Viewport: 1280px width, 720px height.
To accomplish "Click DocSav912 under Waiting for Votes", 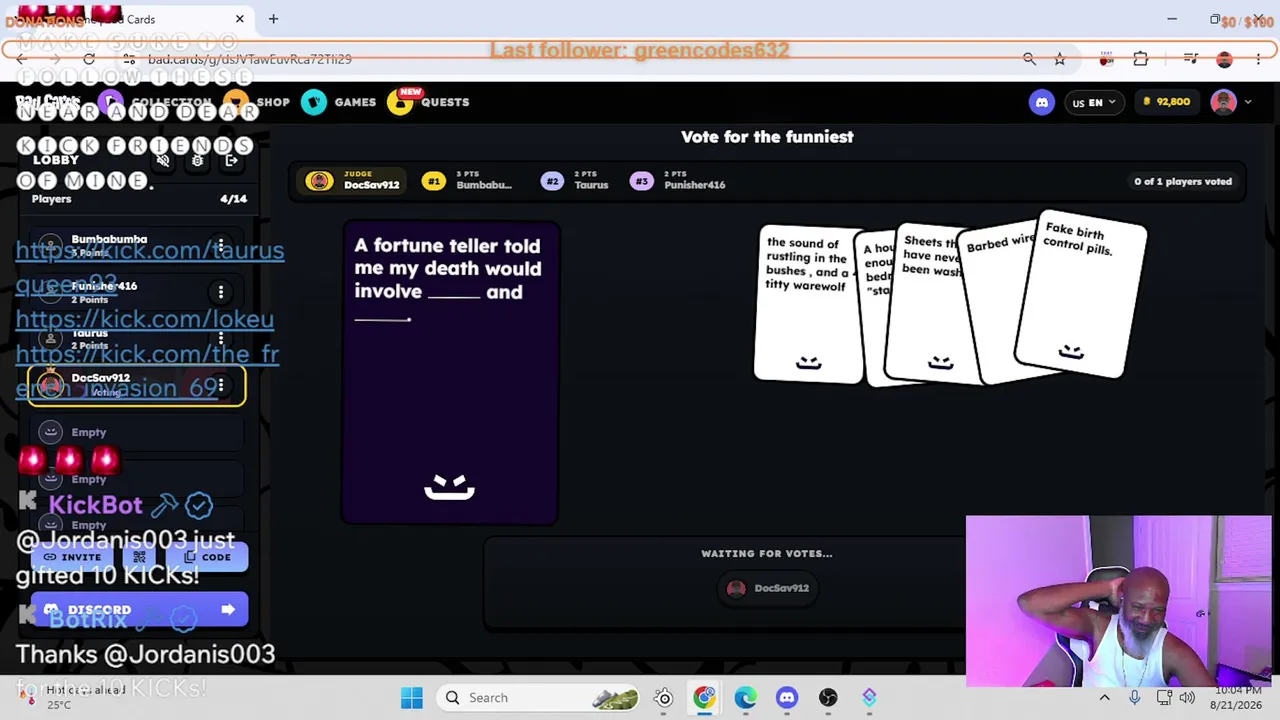I will click(x=767, y=588).
